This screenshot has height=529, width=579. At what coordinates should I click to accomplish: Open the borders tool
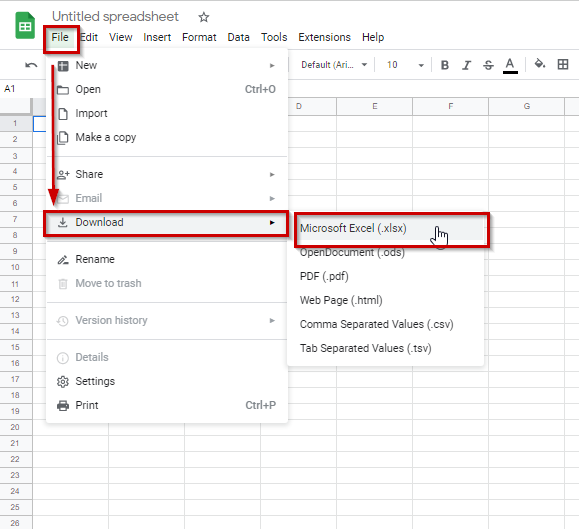click(x=563, y=64)
